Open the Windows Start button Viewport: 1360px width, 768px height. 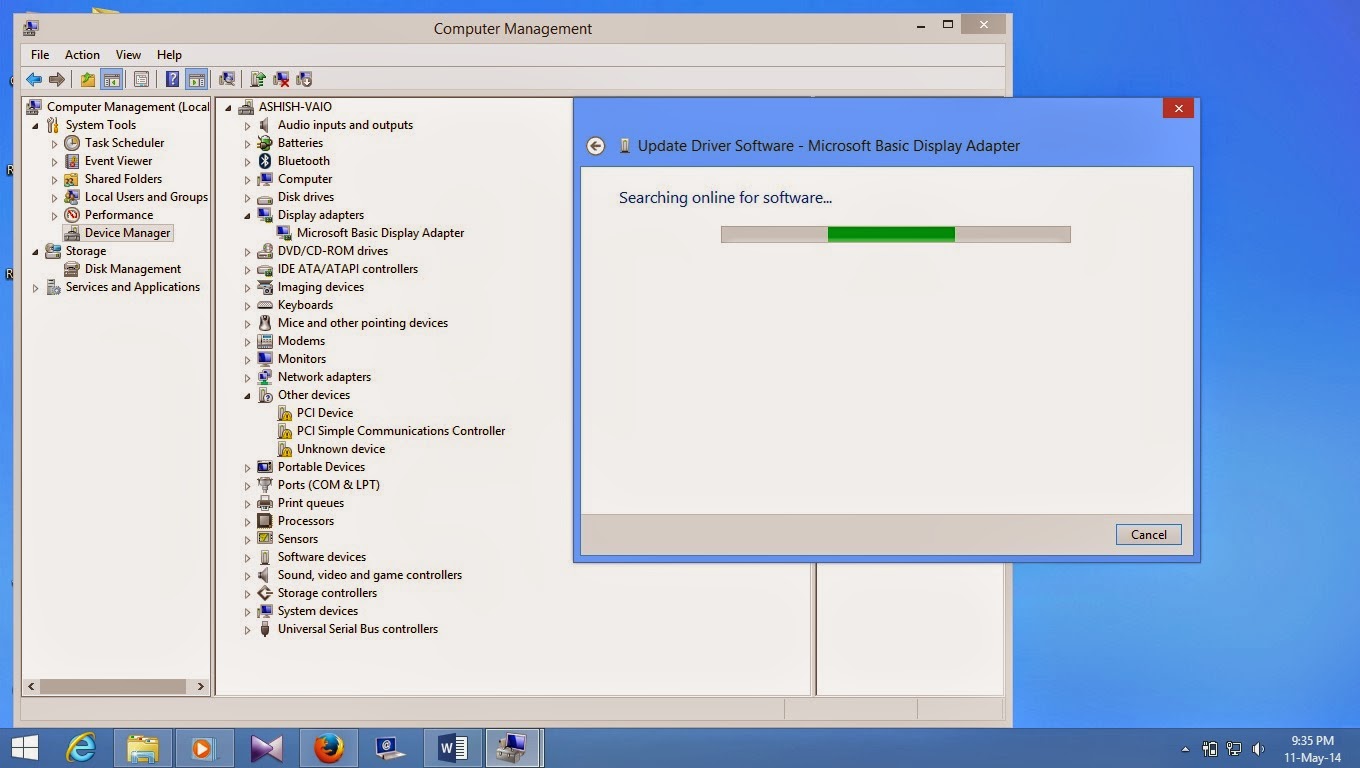pos(24,748)
